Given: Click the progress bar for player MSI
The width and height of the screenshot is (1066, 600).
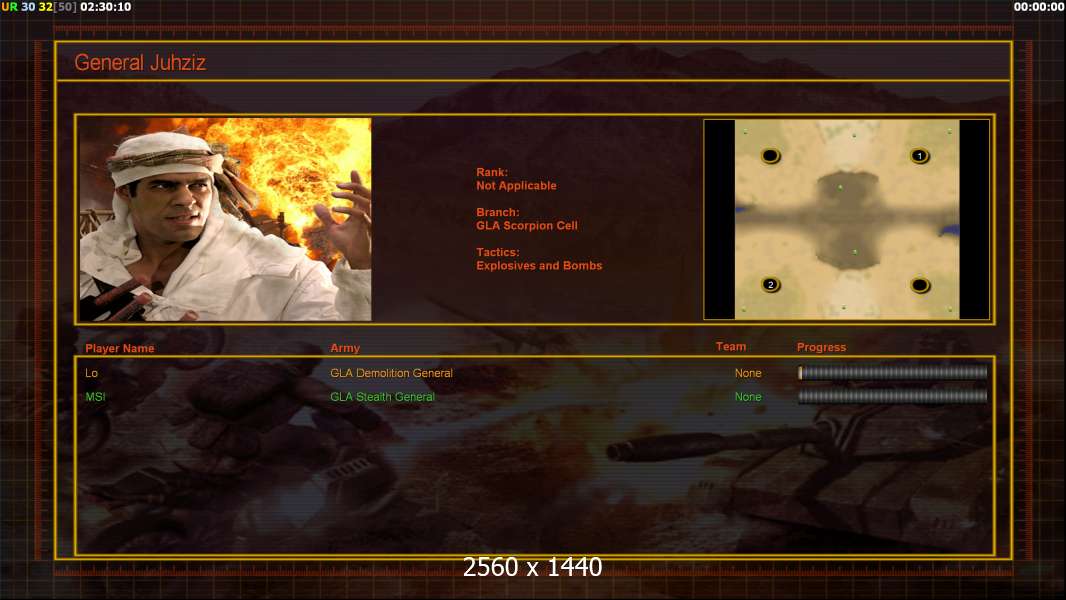Looking at the screenshot, I should tap(892, 396).
